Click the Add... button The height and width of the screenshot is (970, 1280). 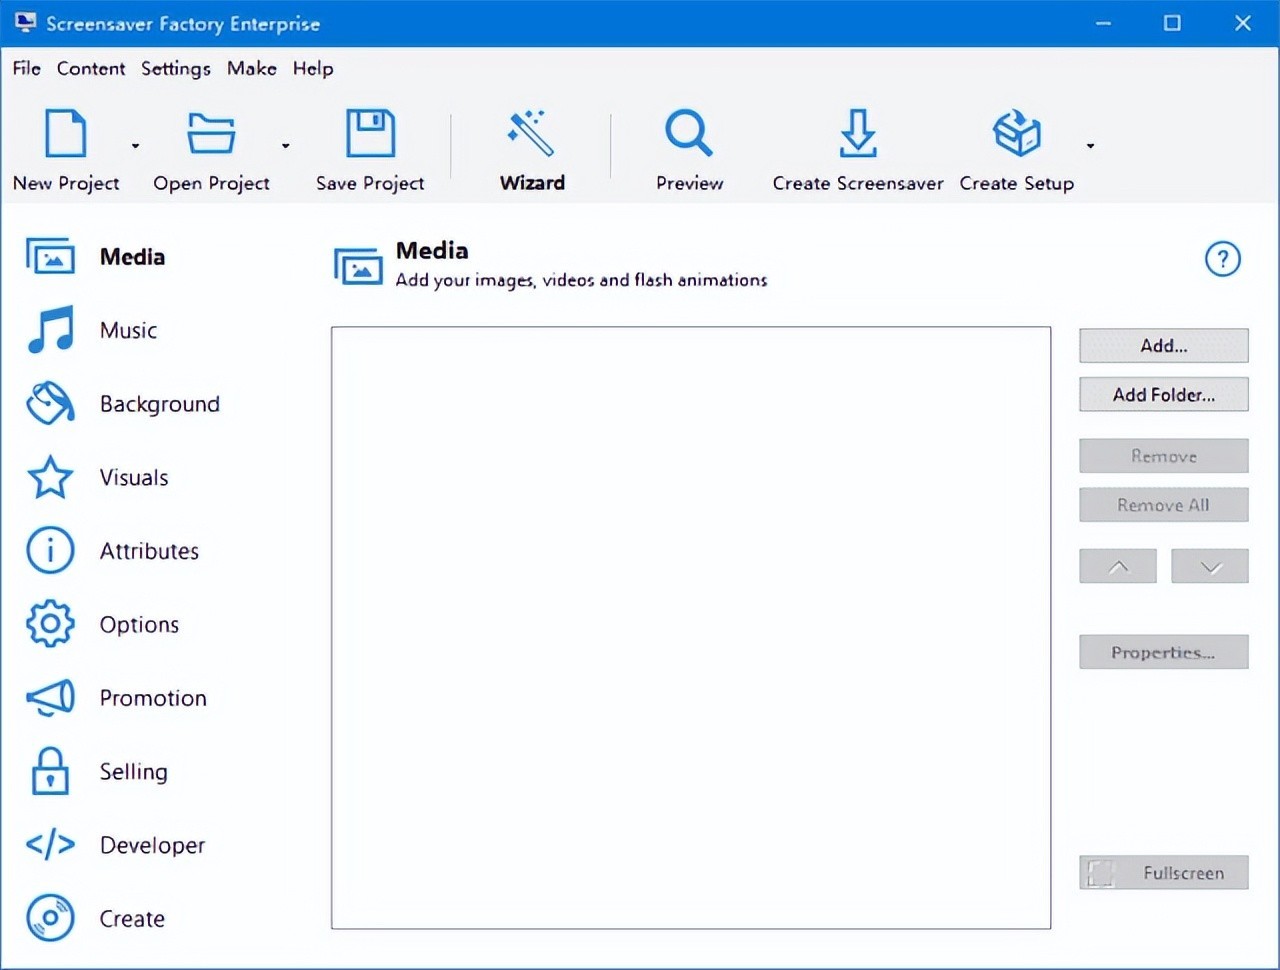point(1163,346)
